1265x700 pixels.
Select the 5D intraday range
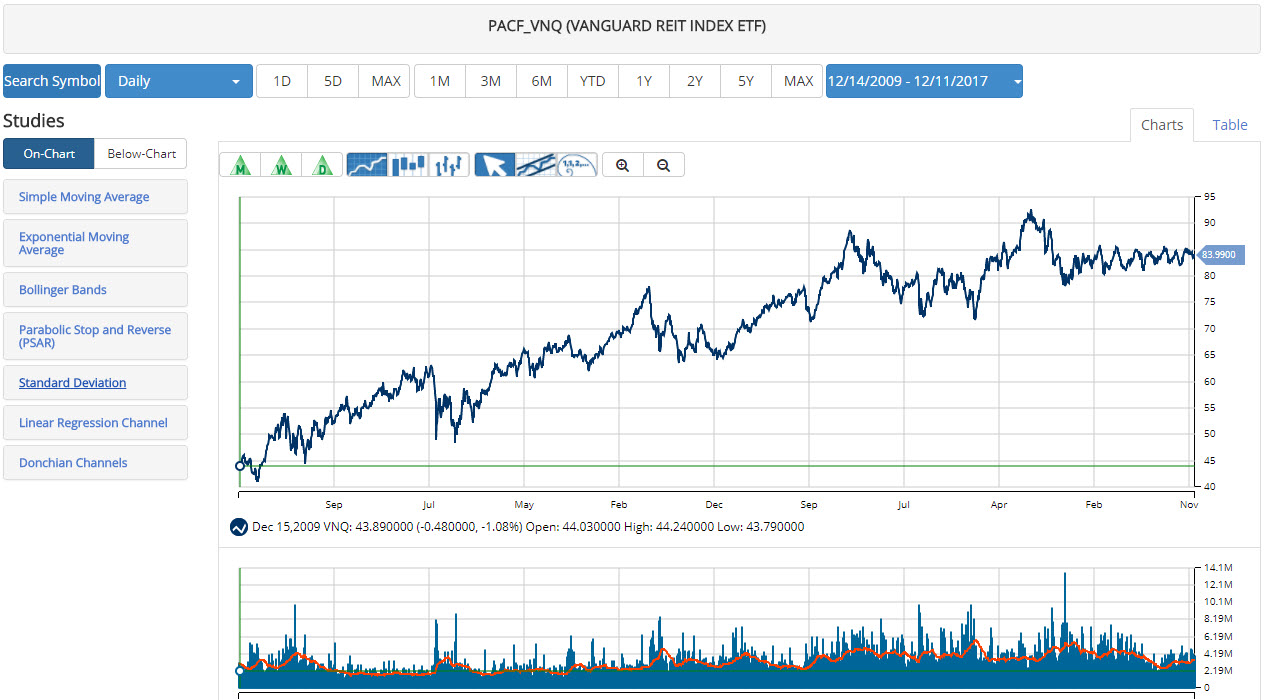[x=333, y=81]
